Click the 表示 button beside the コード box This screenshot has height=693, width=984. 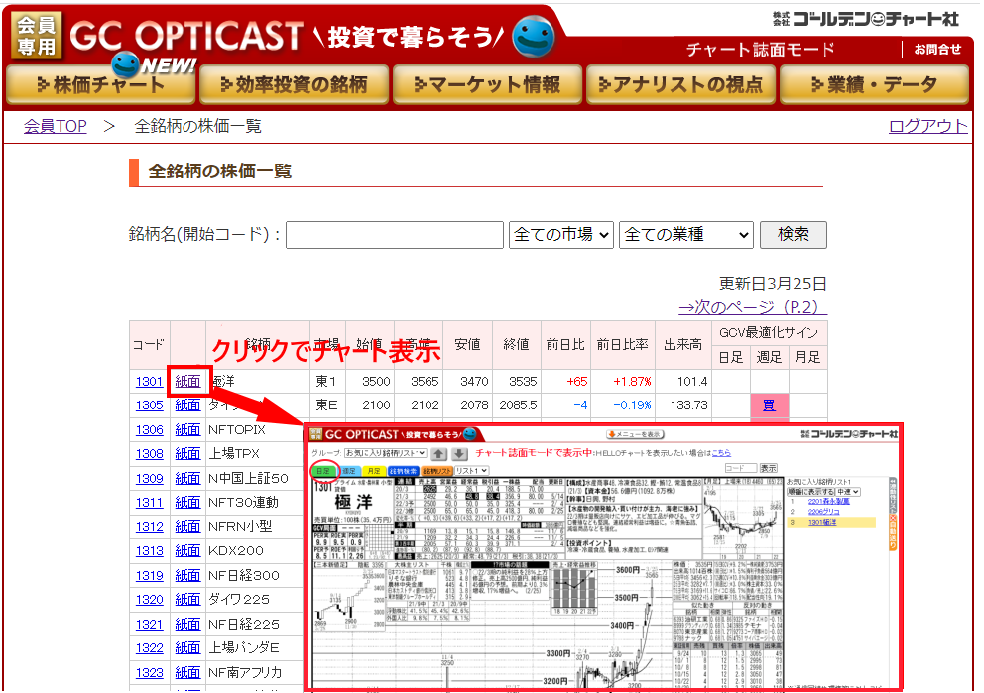(769, 468)
